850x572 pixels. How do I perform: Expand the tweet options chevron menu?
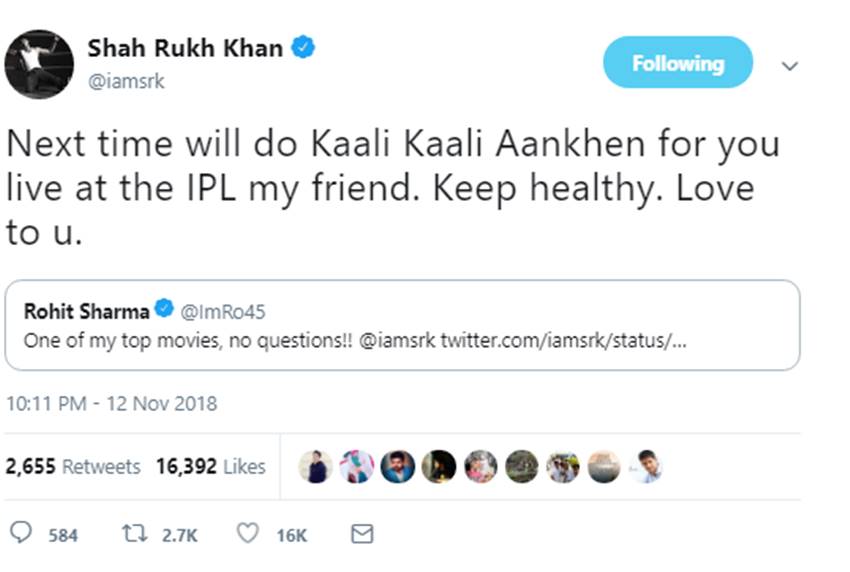pyautogui.click(x=789, y=66)
